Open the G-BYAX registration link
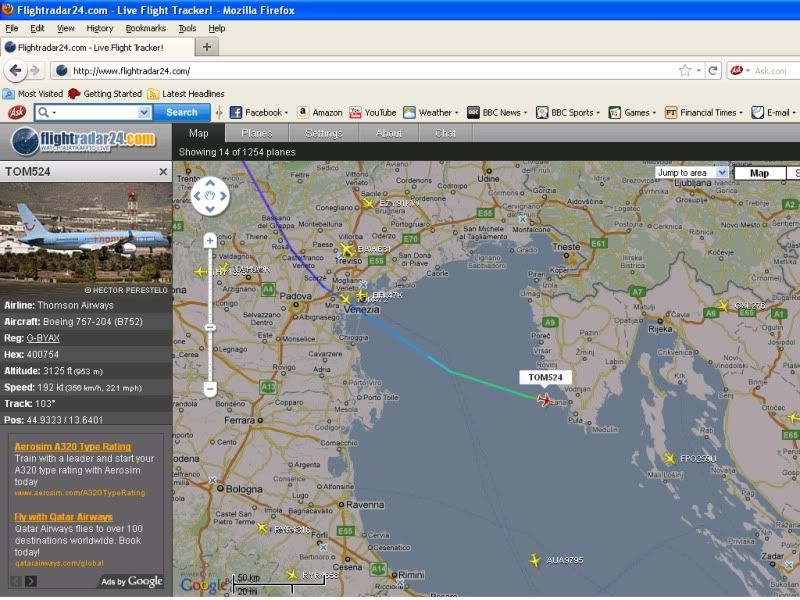Viewport: 800px width, 600px height. pyautogui.click(x=43, y=338)
